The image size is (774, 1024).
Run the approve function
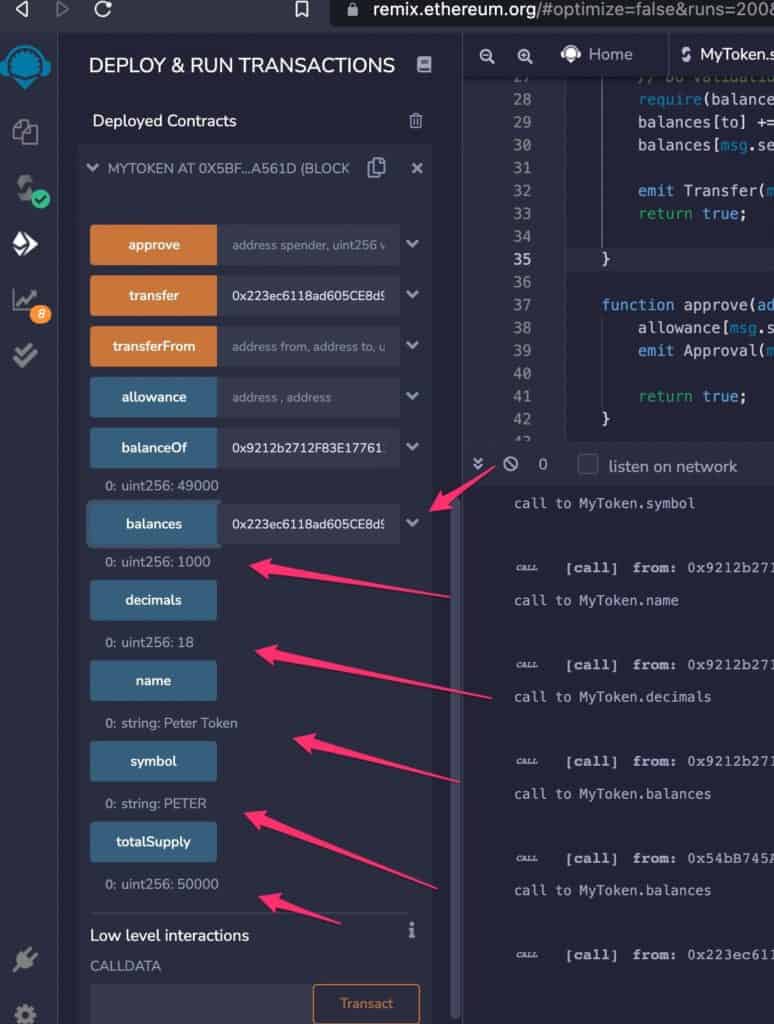point(153,245)
